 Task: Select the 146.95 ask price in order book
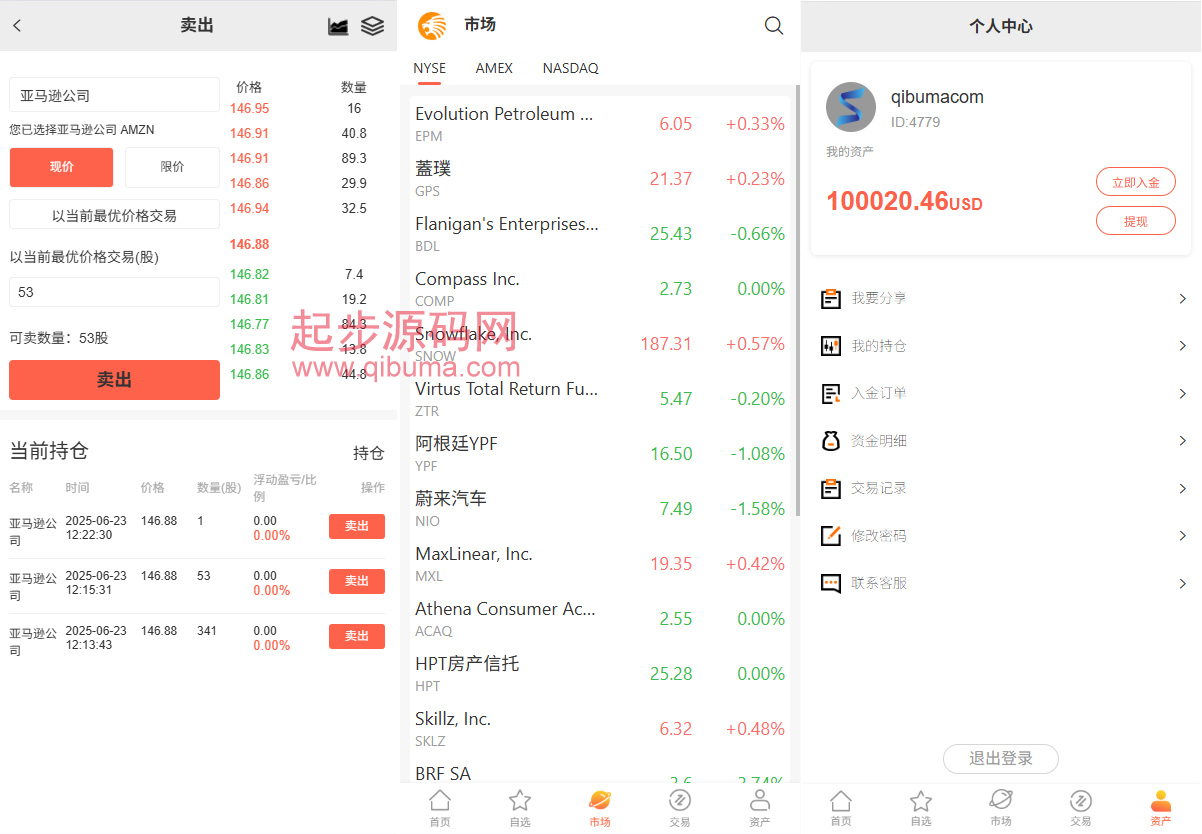[250, 108]
